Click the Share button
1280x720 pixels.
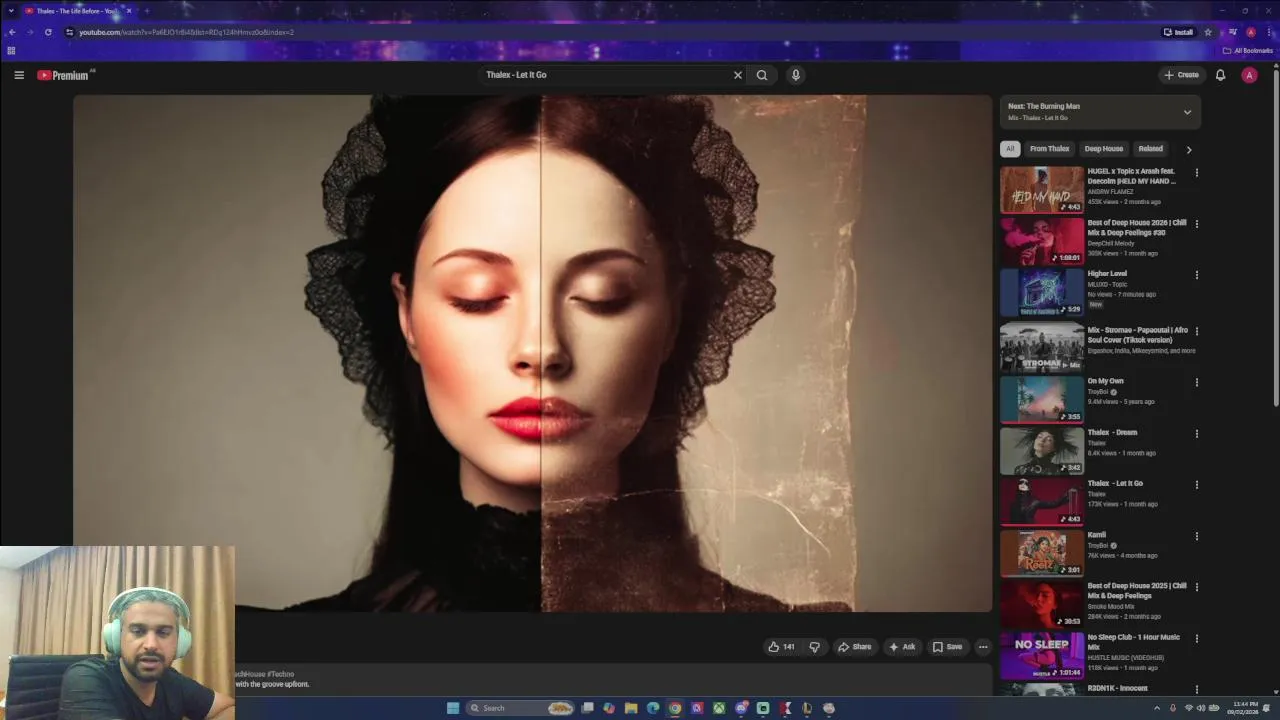[854, 647]
